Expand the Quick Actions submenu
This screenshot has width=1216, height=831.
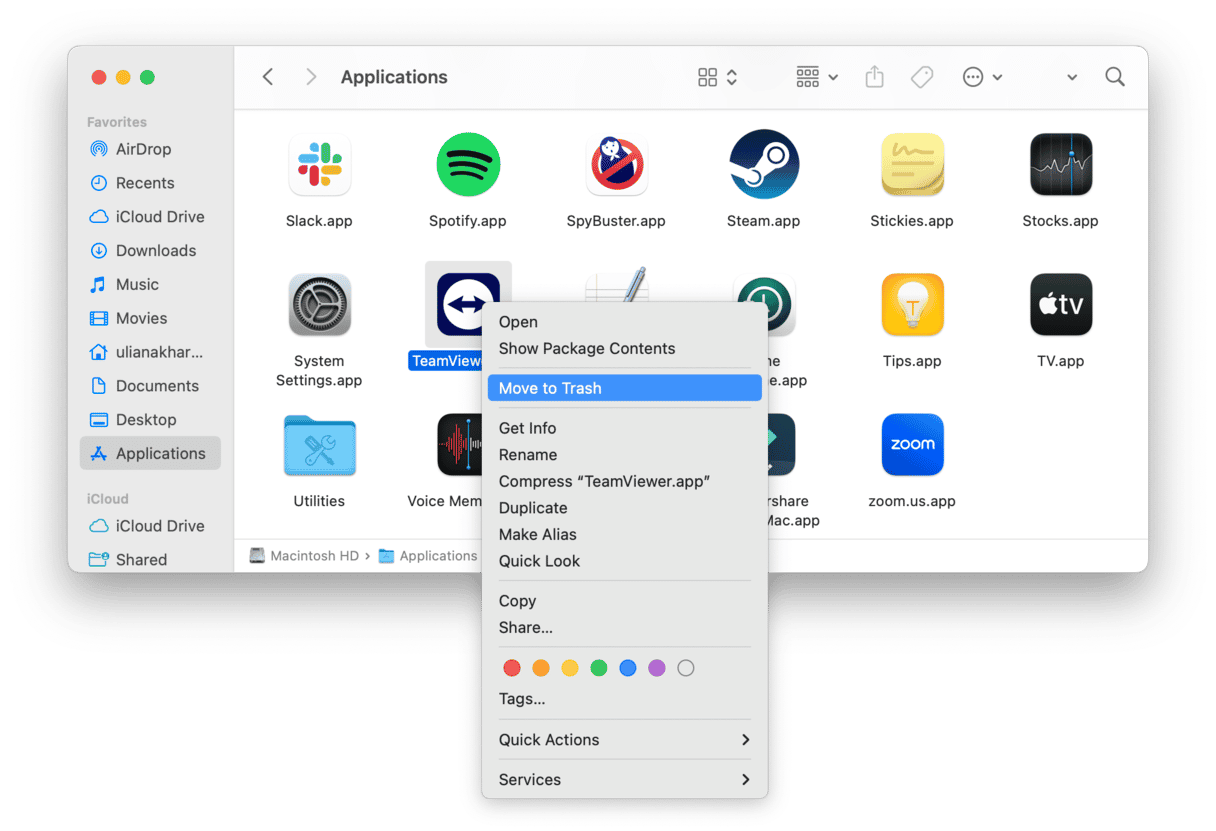(x=624, y=740)
